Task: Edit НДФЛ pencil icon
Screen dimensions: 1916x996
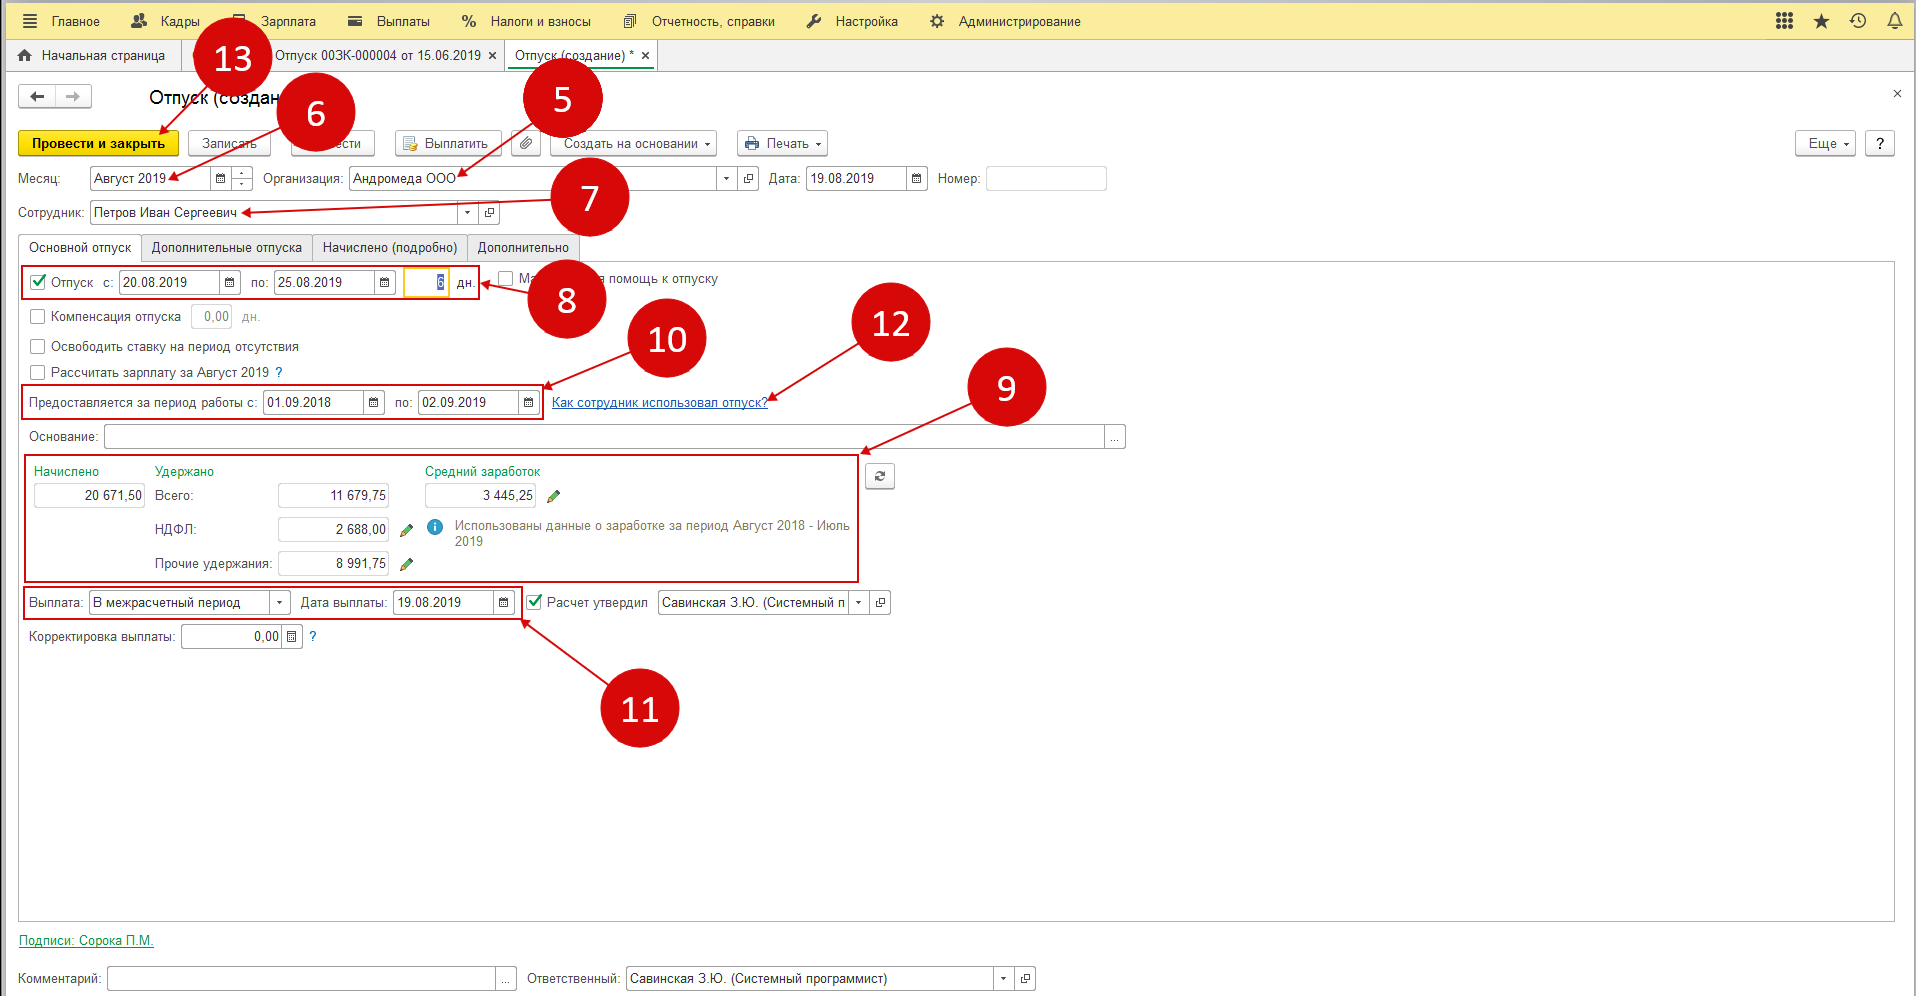Action: click(x=406, y=530)
